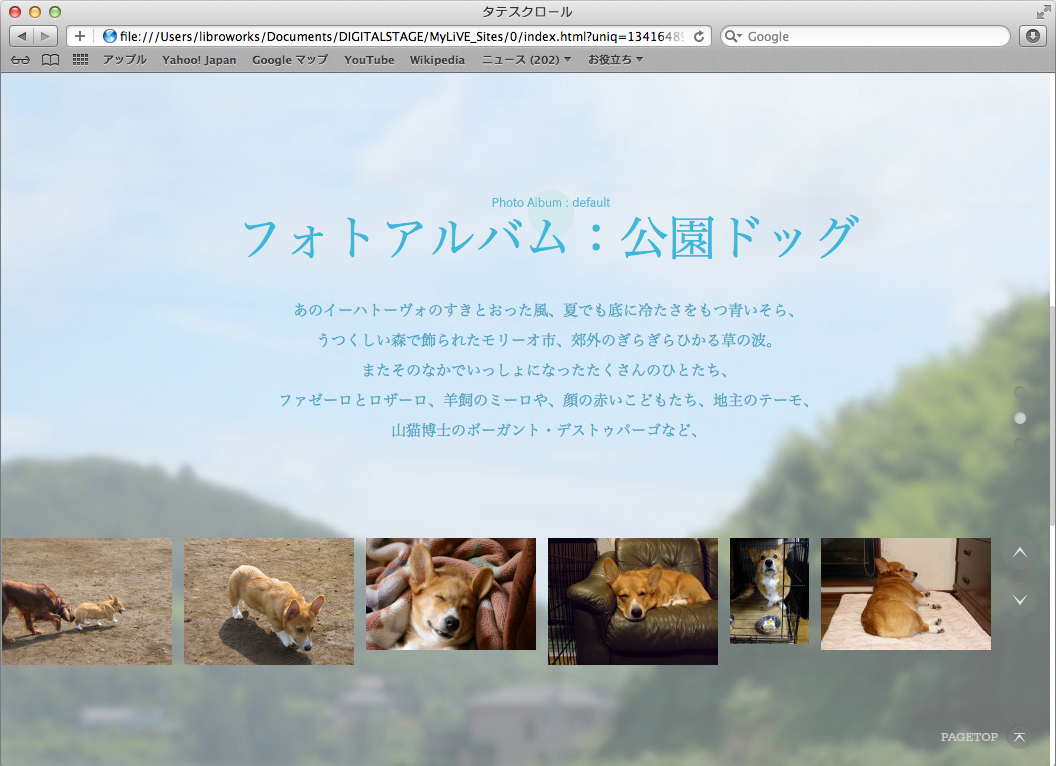Open the Google マップ bookmark

click(290, 60)
